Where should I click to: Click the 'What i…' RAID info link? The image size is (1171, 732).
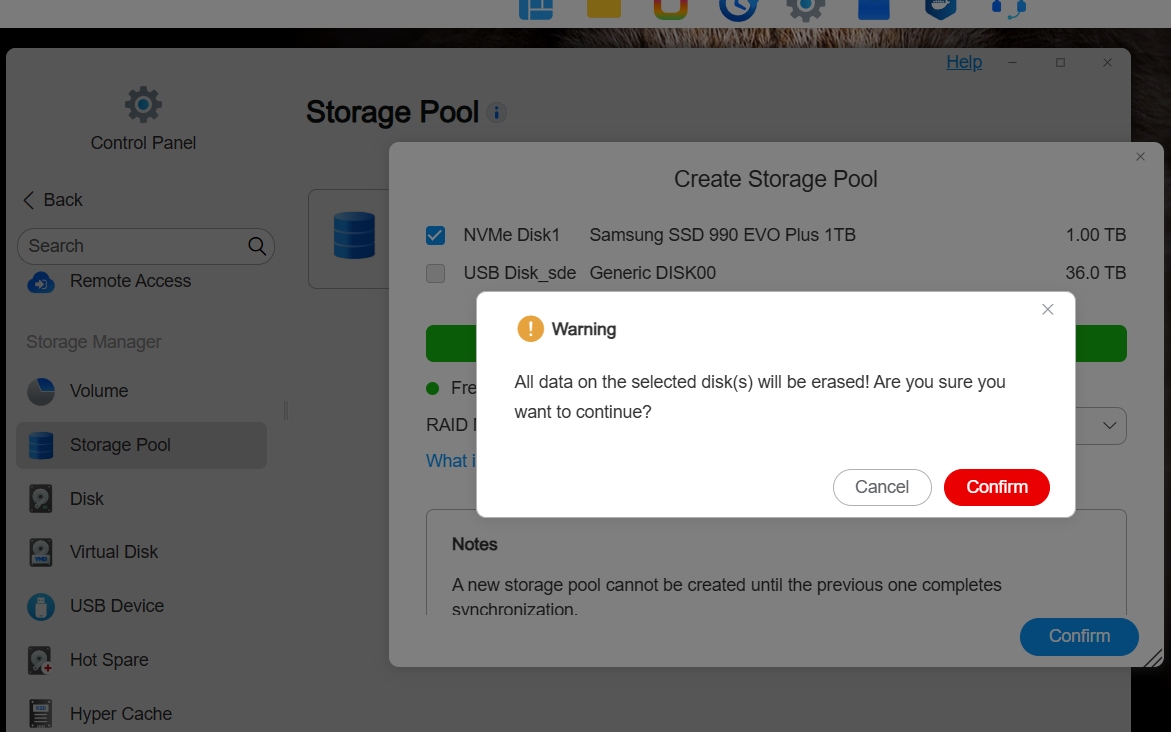click(450, 461)
